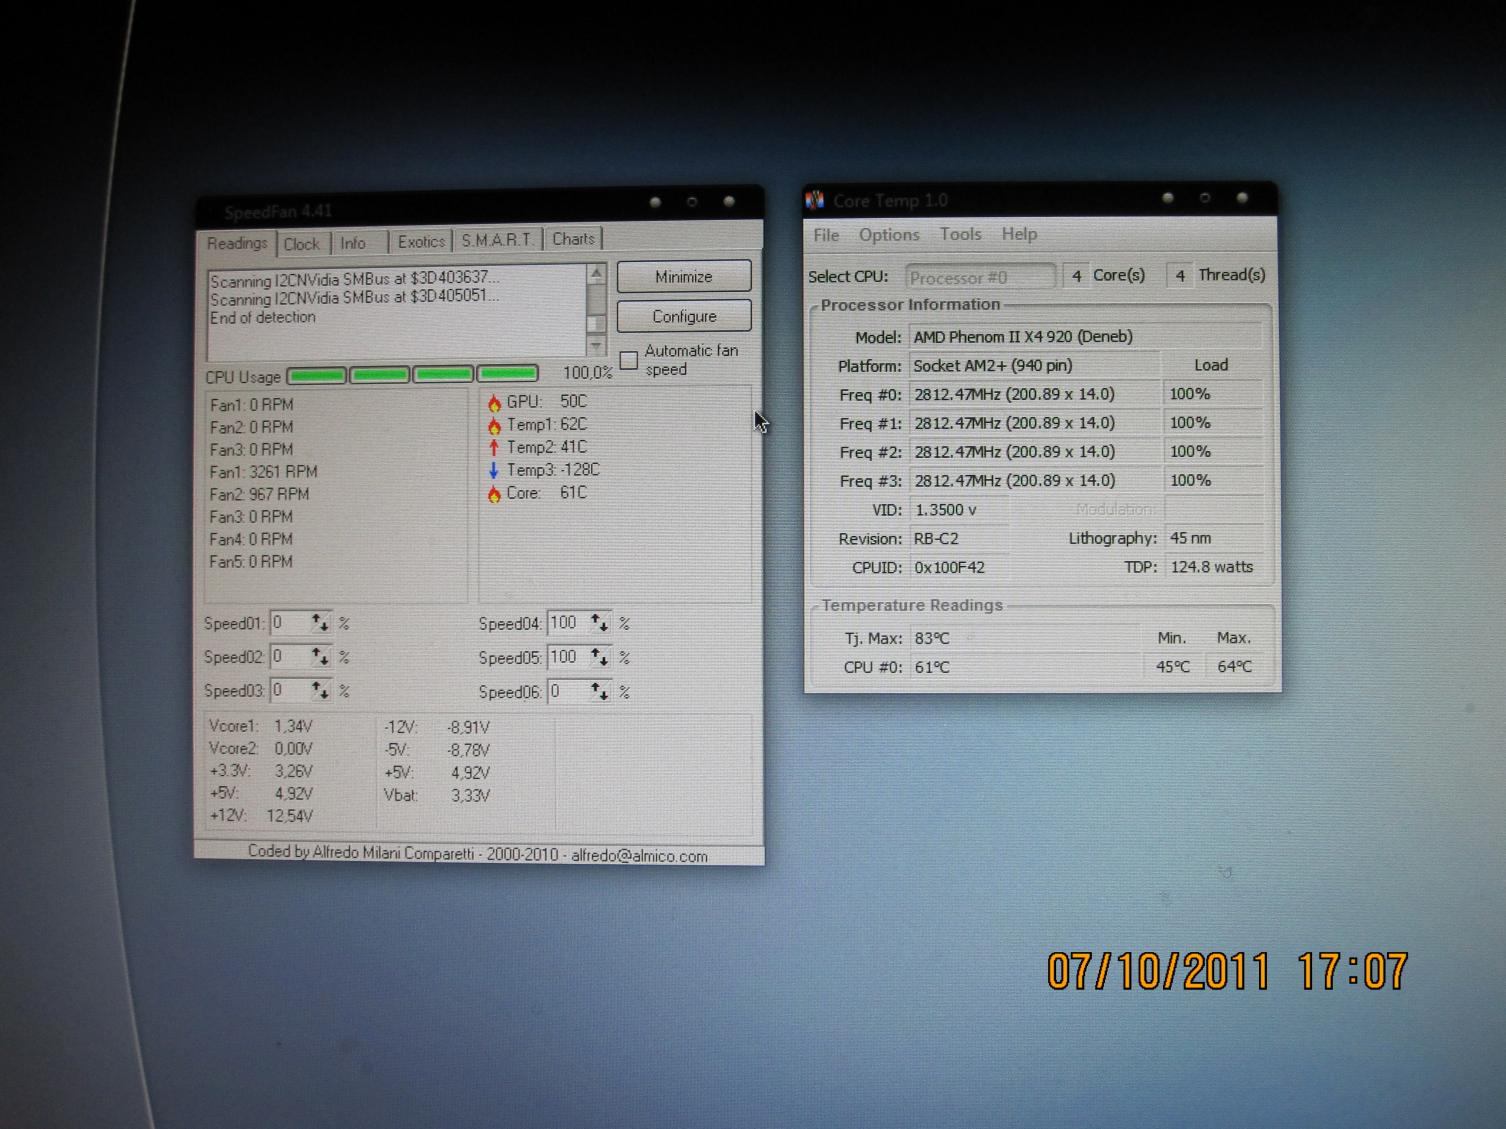This screenshot has width=1506, height=1129.
Task: Click the 'Temp1: 62C' reading
Action: 547,425
